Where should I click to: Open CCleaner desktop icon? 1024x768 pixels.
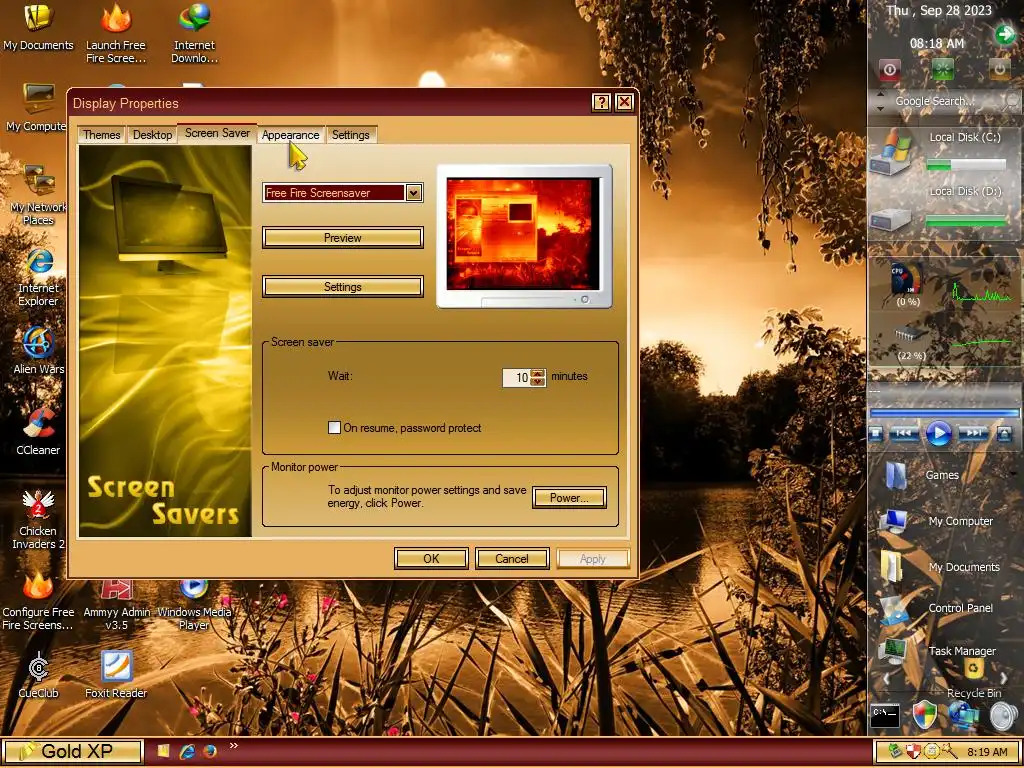[38, 431]
